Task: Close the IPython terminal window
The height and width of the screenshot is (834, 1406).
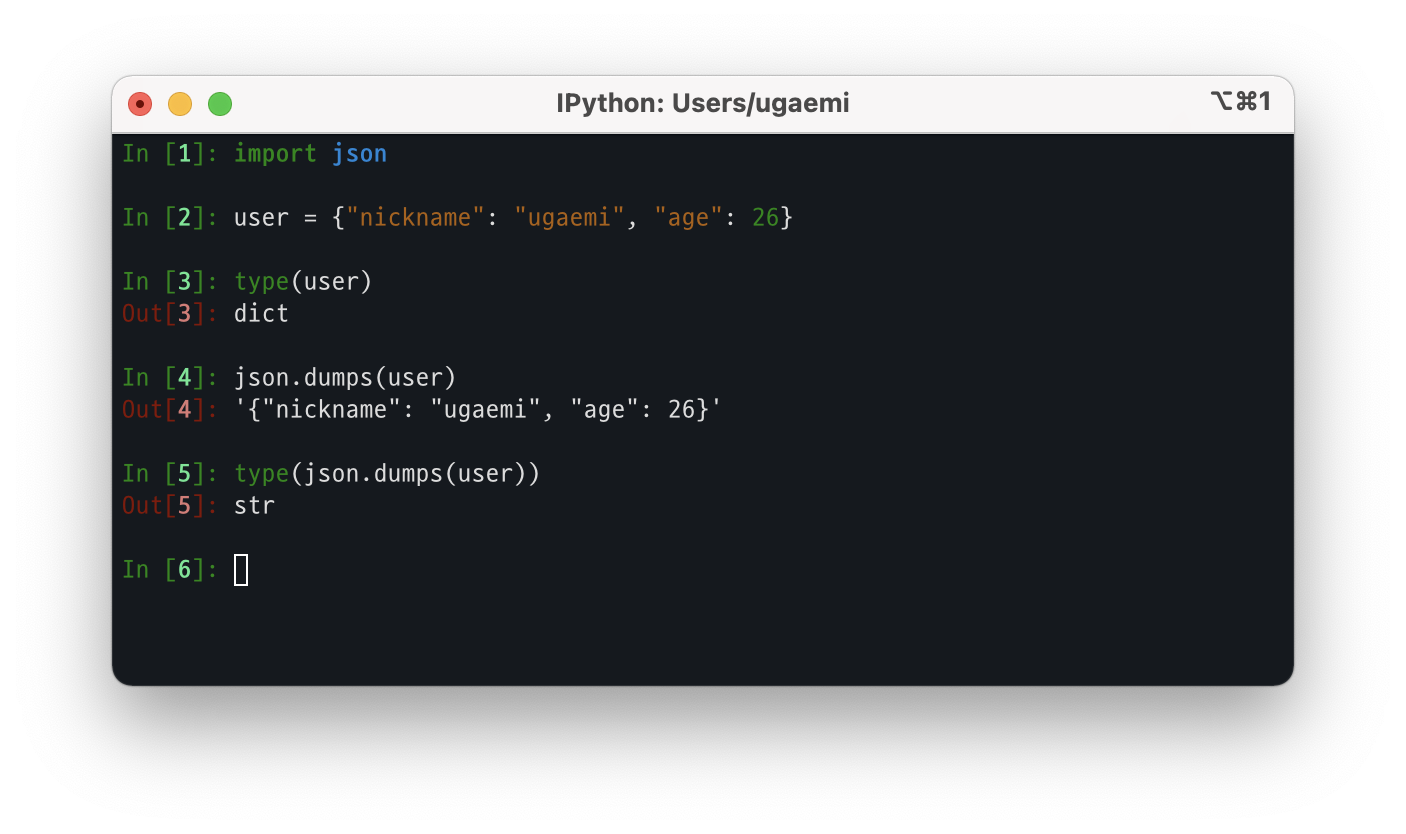Action: (140, 104)
